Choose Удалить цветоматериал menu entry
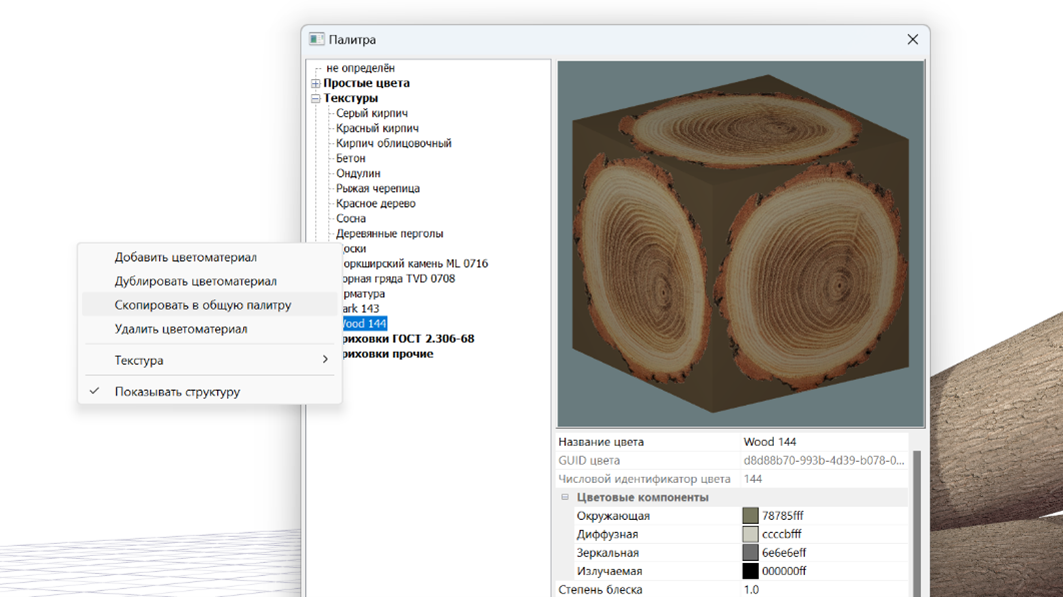The width and height of the screenshot is (1063, 597). 180,329
